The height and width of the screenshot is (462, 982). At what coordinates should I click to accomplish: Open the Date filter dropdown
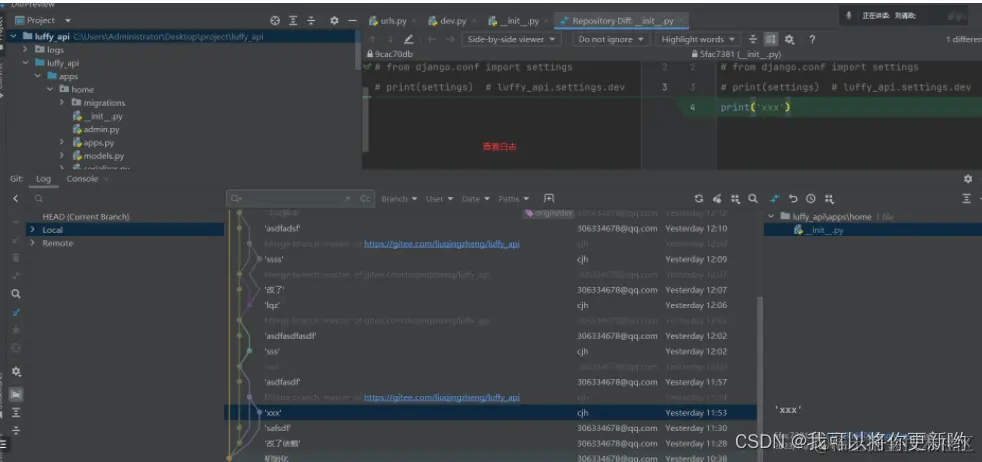pyautogui.click(x=475, y=198)
